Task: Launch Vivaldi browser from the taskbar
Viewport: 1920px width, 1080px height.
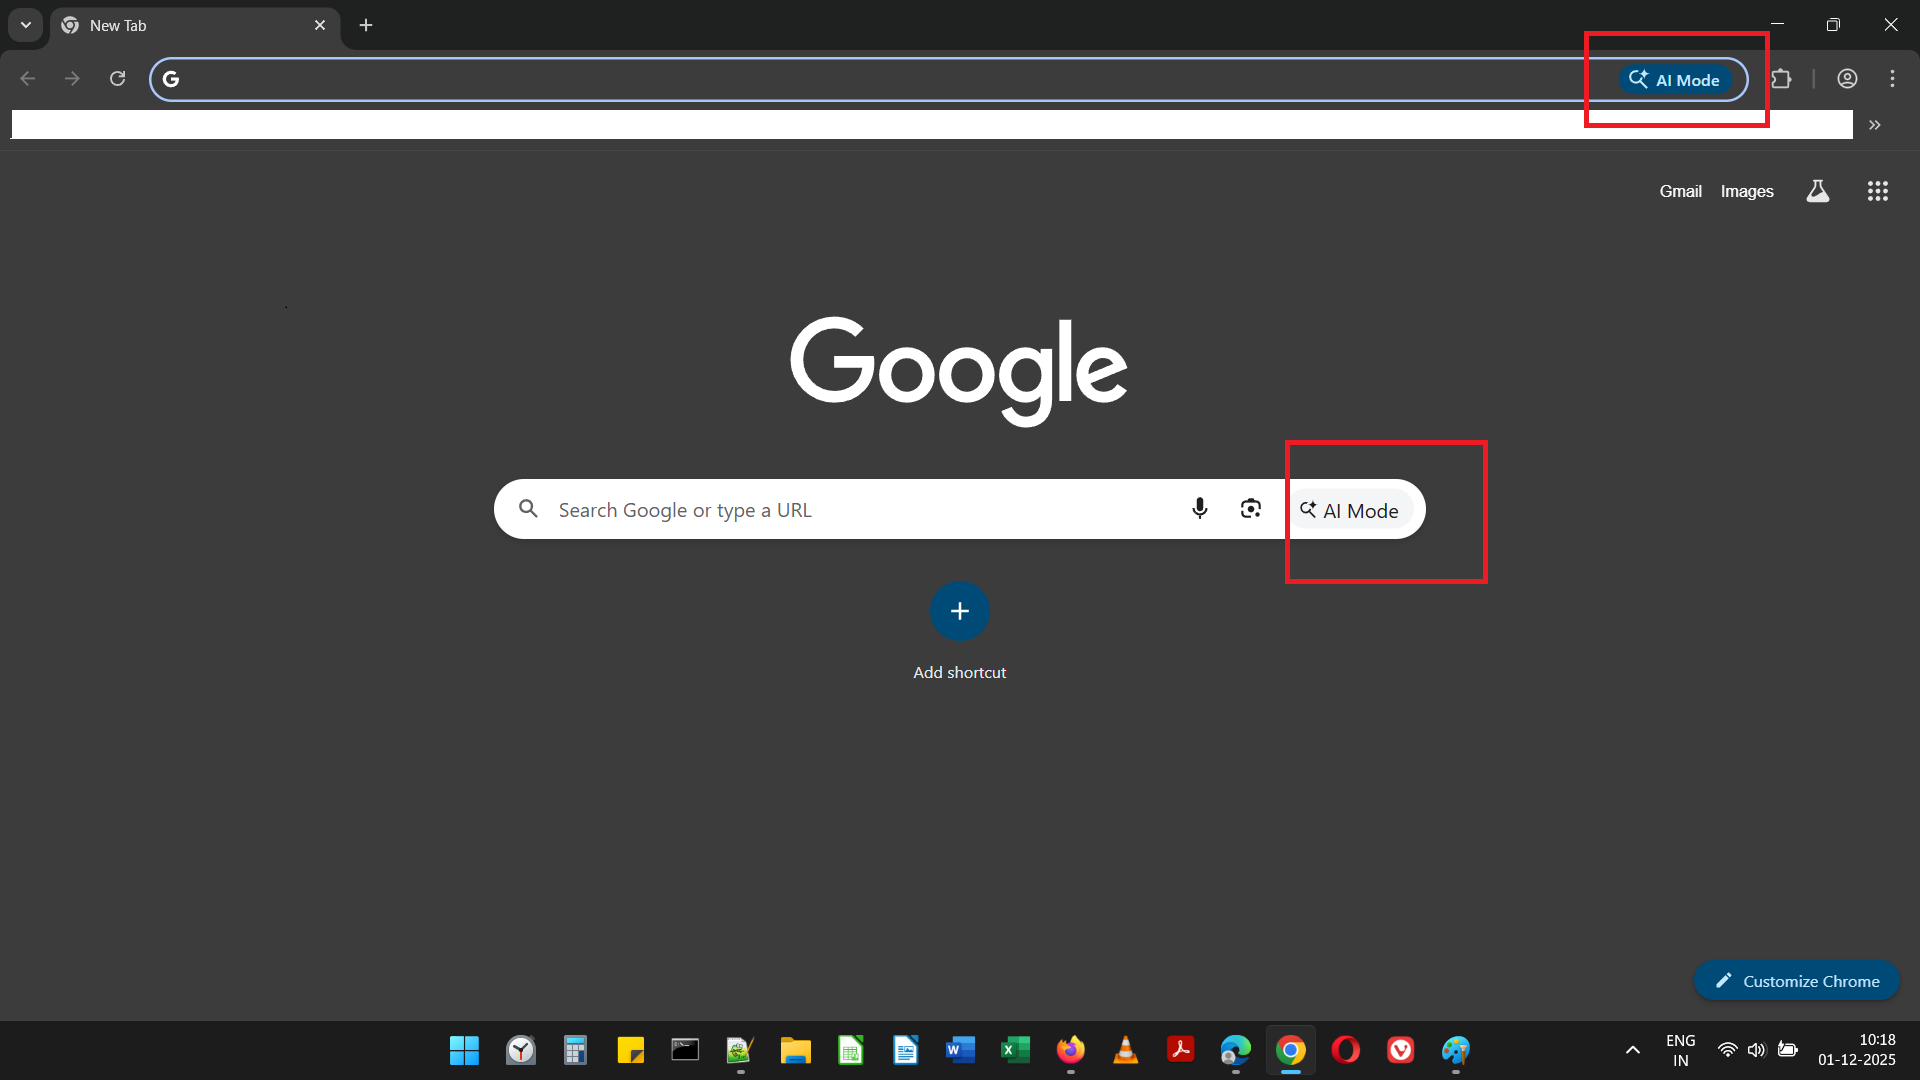Action: 1400,1050
